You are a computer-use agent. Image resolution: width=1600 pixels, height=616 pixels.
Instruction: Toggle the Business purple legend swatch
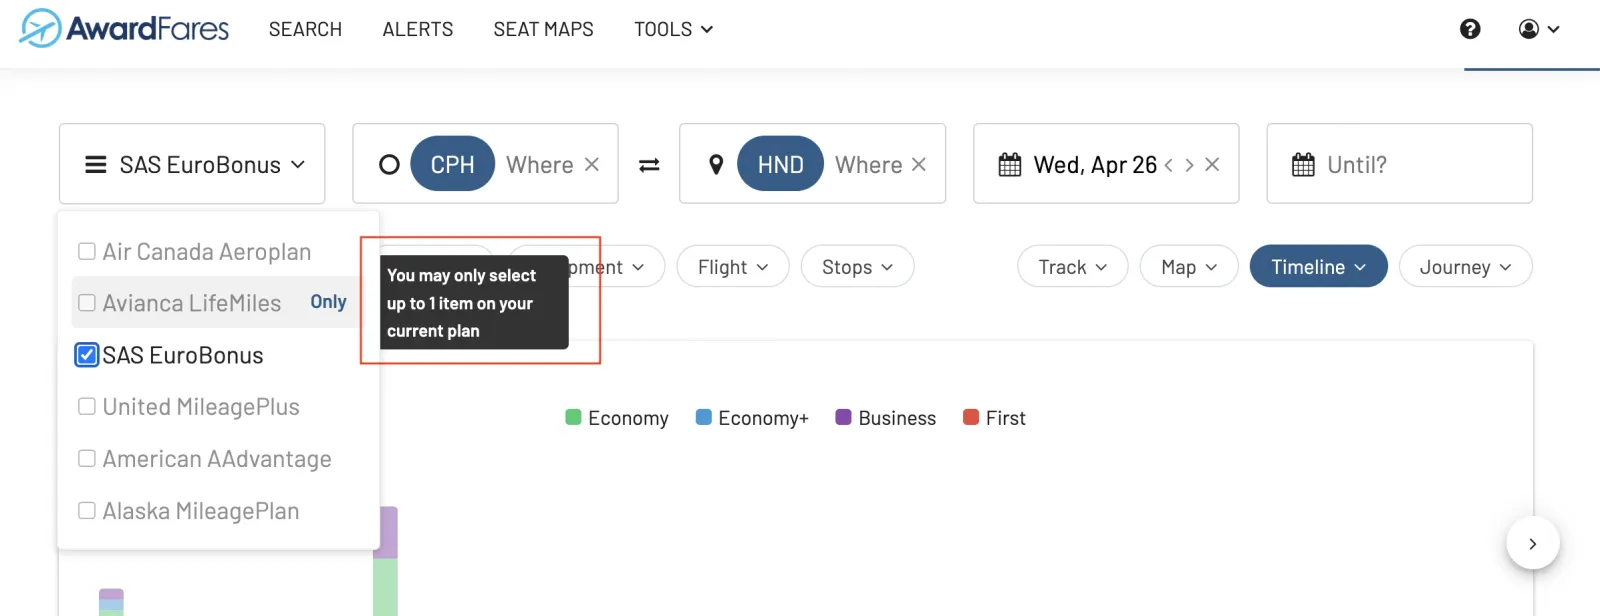(x=843, y=417)
